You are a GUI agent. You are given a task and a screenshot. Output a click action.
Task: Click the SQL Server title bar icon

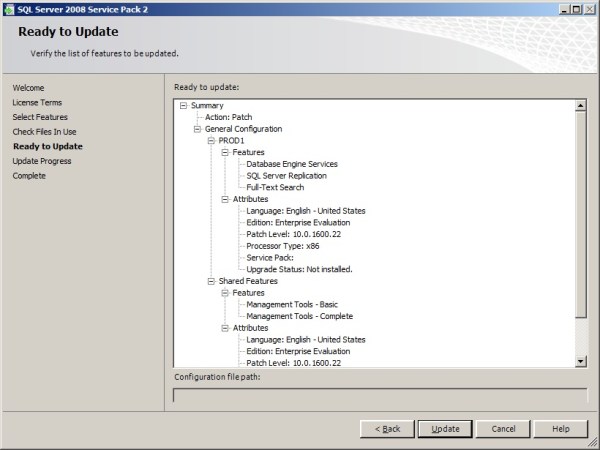(9, 8)
